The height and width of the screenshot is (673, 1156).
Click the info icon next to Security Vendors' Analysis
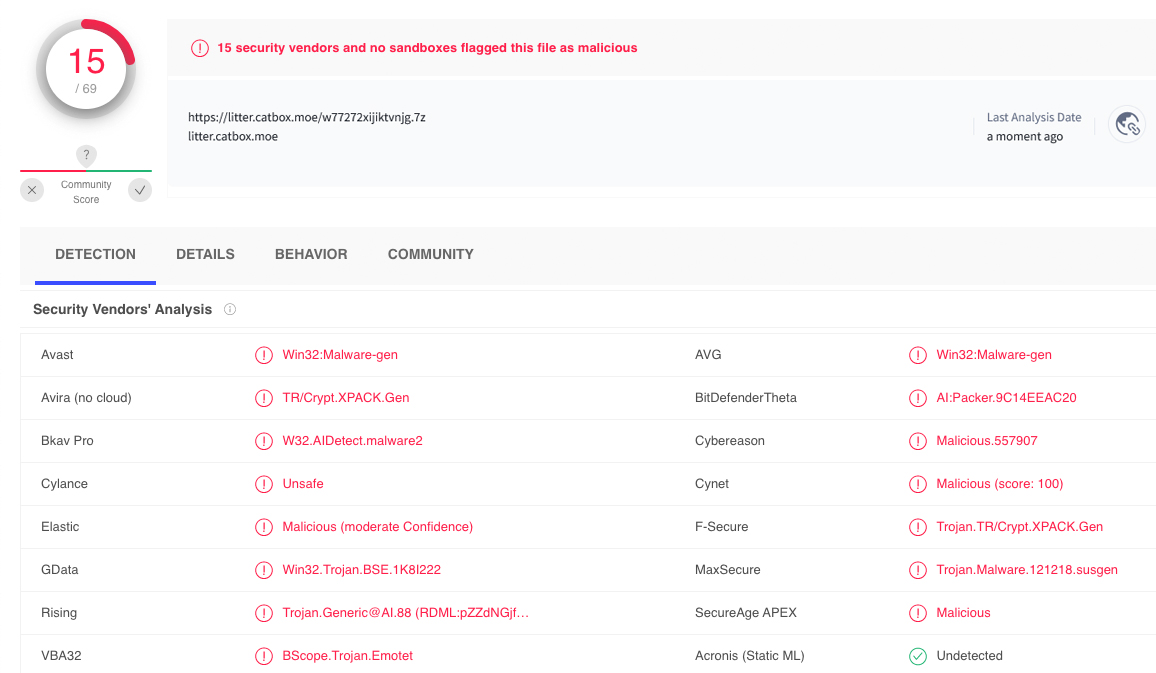point(230,310)
